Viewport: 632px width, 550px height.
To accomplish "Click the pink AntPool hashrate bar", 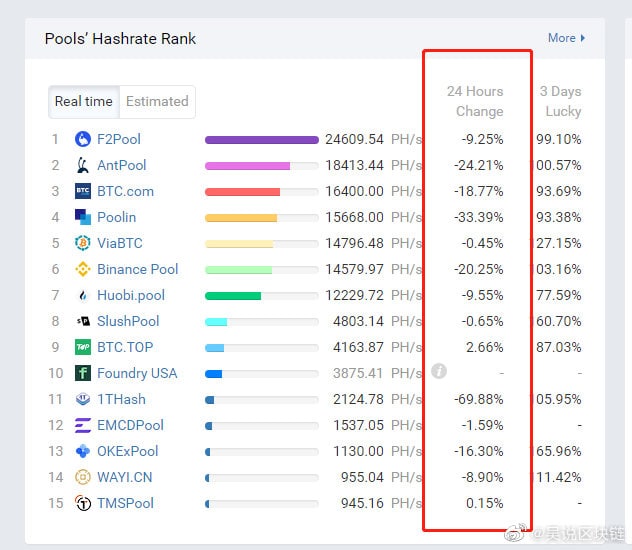I will pos(247,166).
